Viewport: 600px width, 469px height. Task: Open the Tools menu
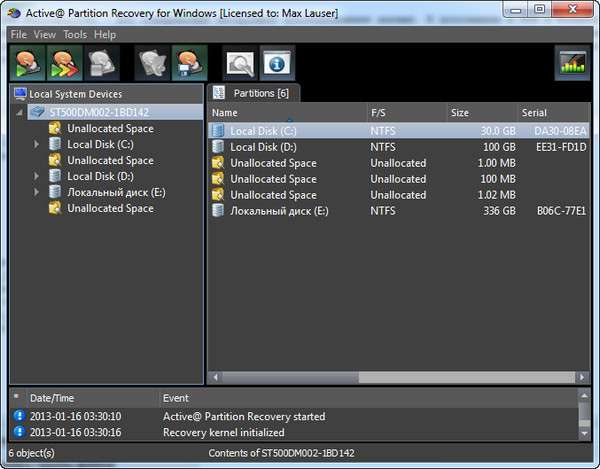[75, 35]
